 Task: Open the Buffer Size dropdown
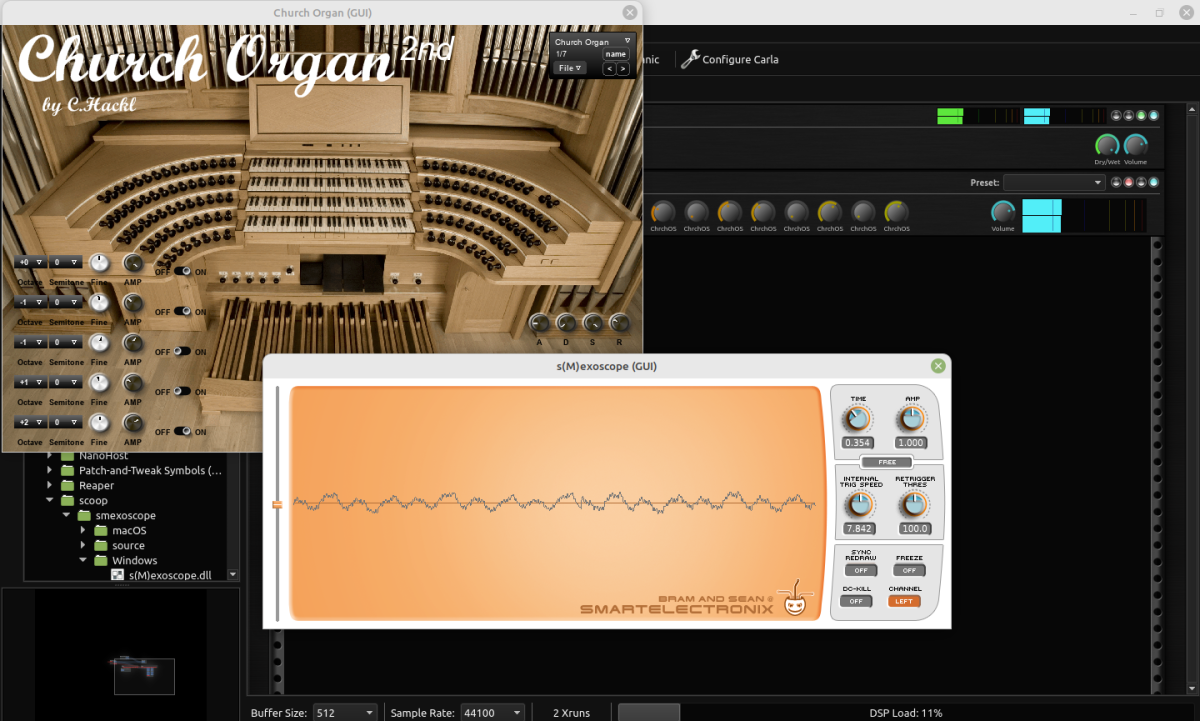[345, 713]
